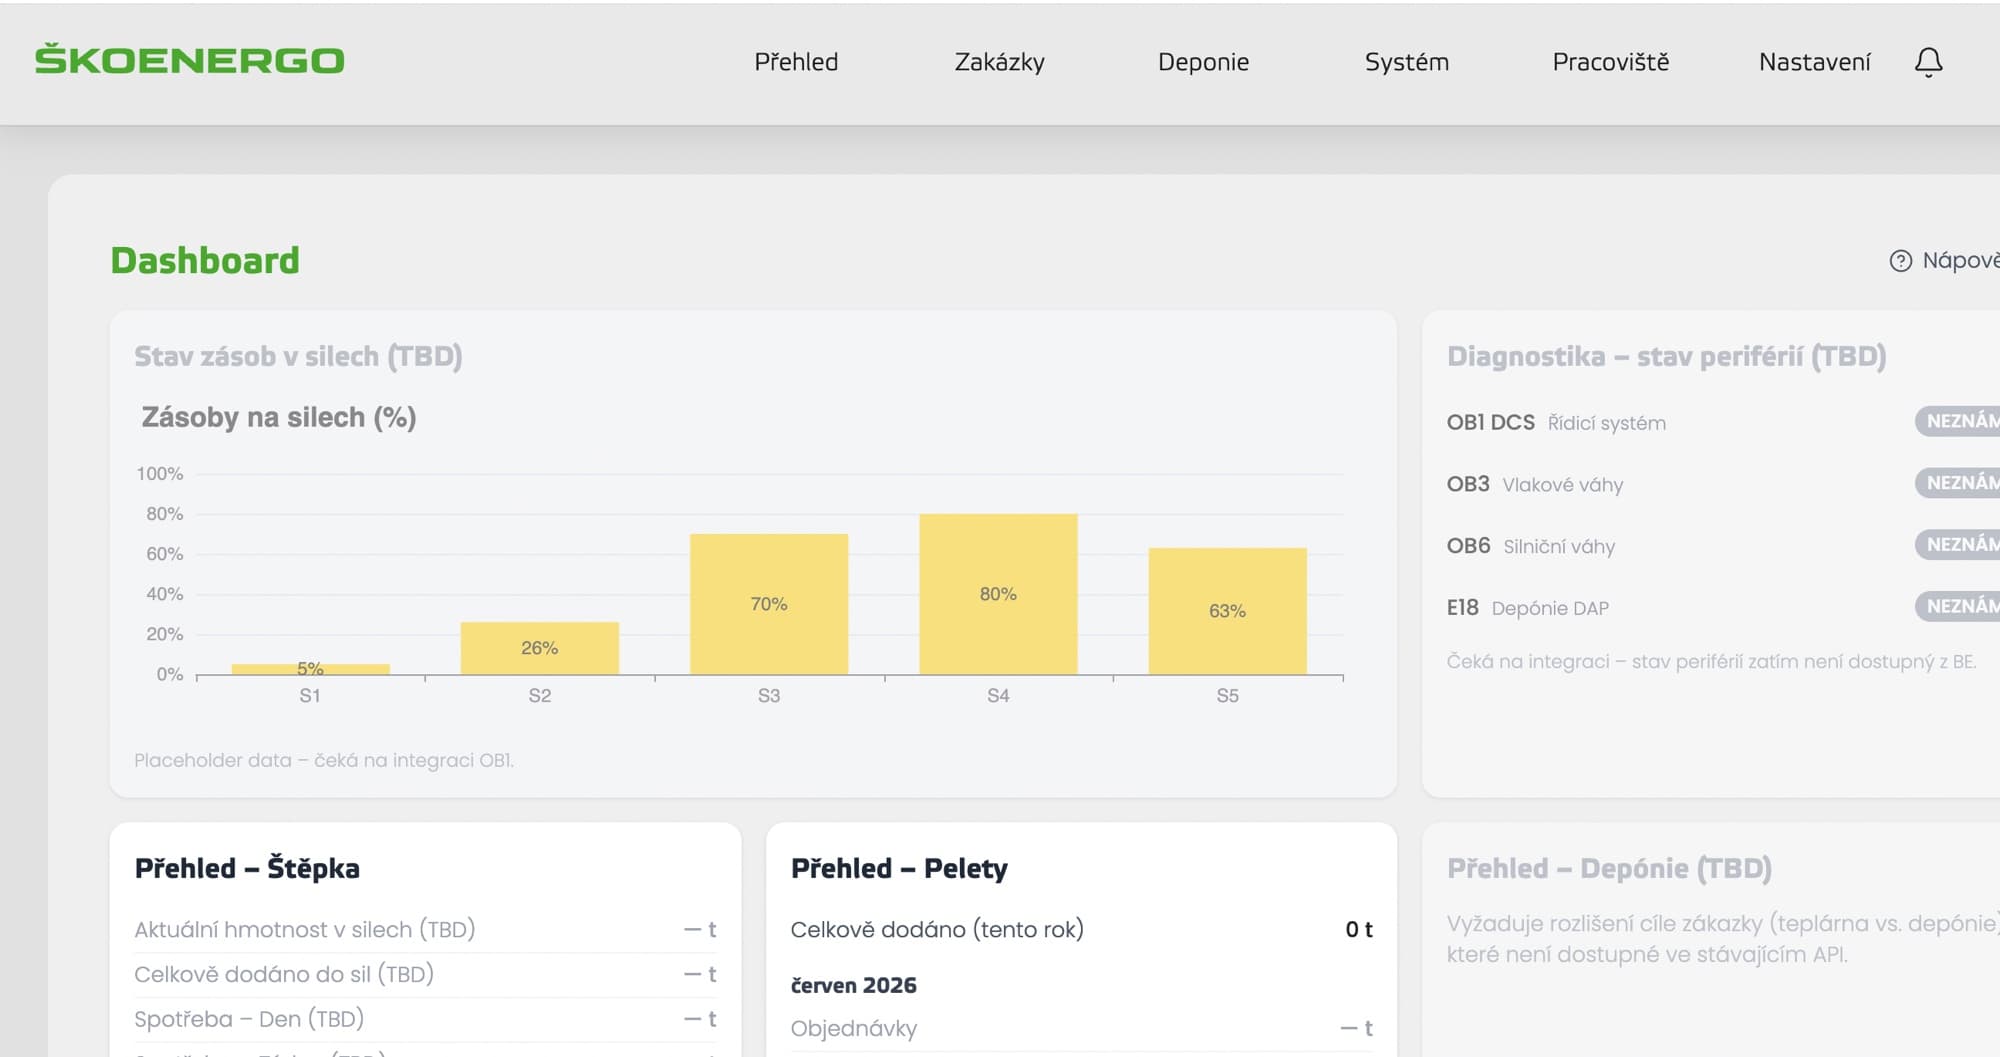Click the help question mark icon
The image size is (2000, 1057).
pos(1900,261)
